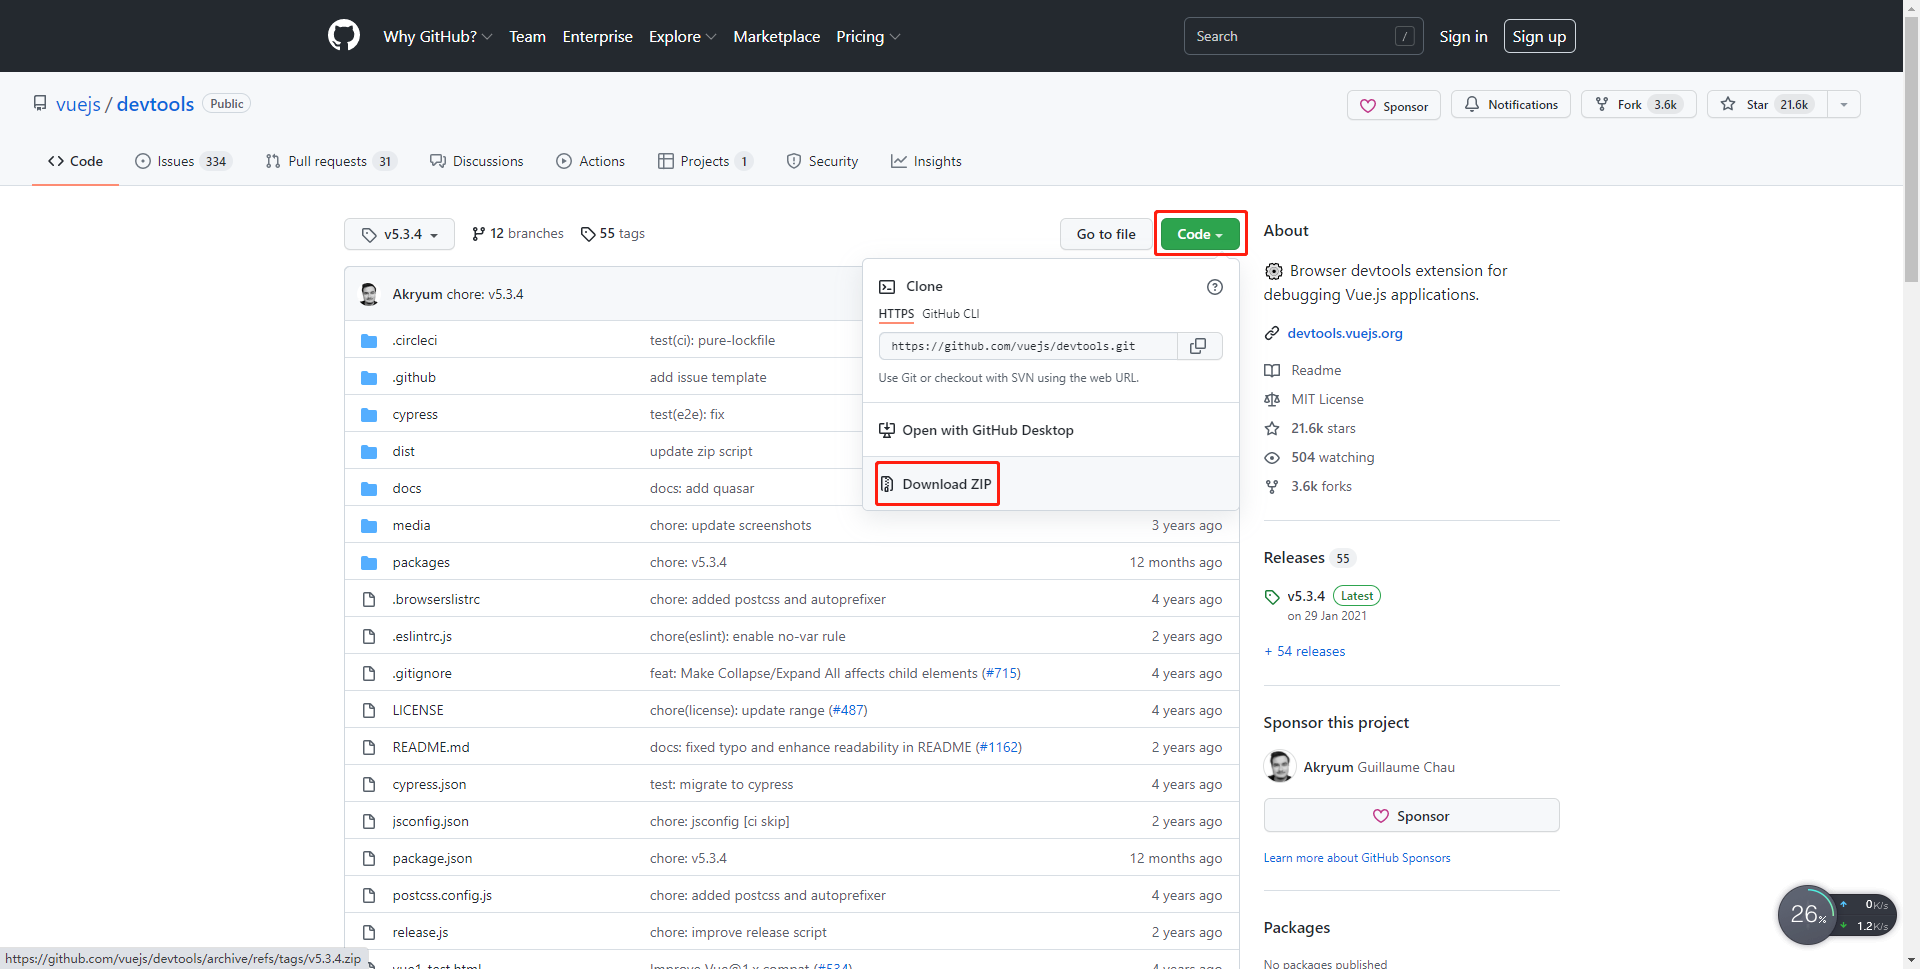Copy the HTTPS clone URL using copy icon
Viewport: 1920px width, 969px height.
[x=1197, y=346]
